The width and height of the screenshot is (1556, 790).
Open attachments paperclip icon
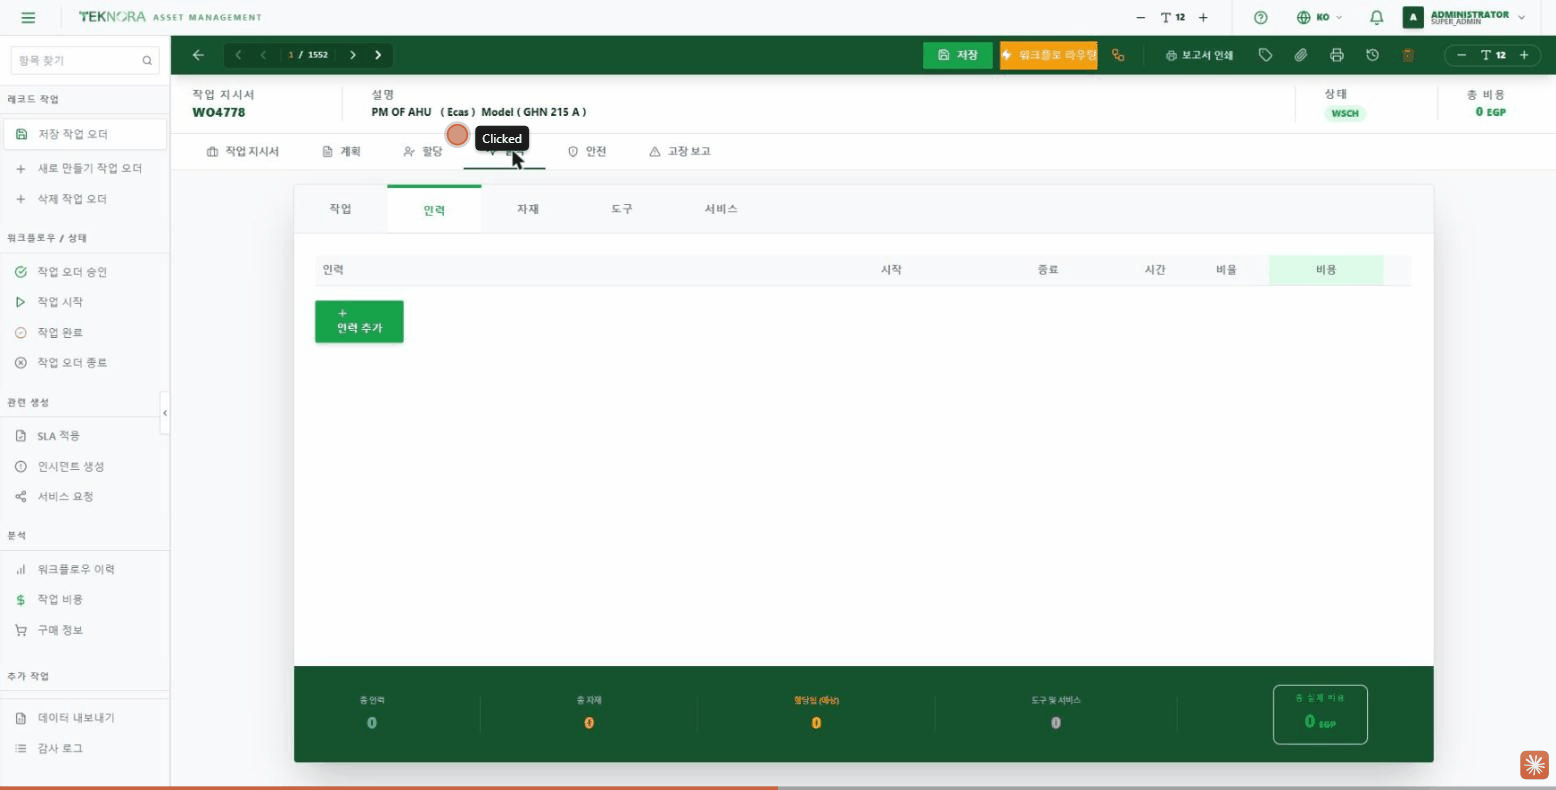point(1301,55)
